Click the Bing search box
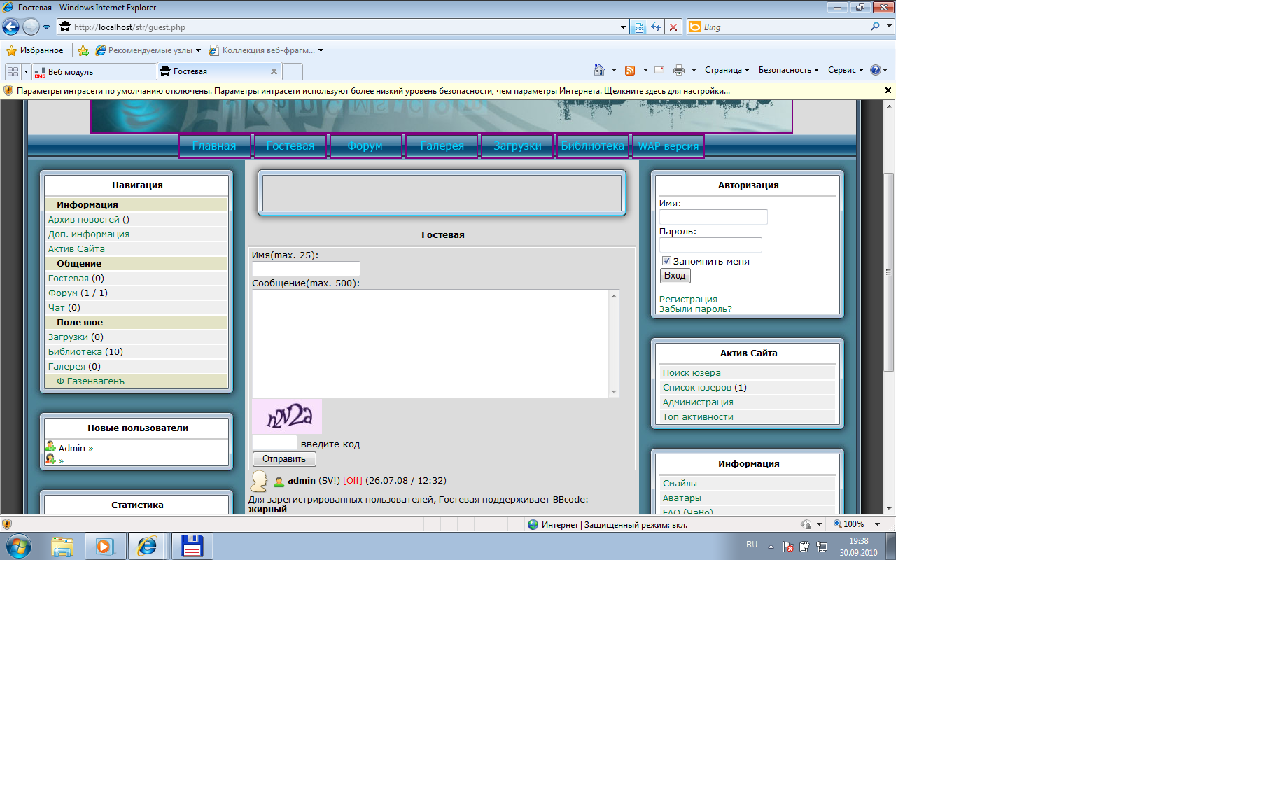The height and width of the screenshot is (800, 1280). tap(786, 27)
